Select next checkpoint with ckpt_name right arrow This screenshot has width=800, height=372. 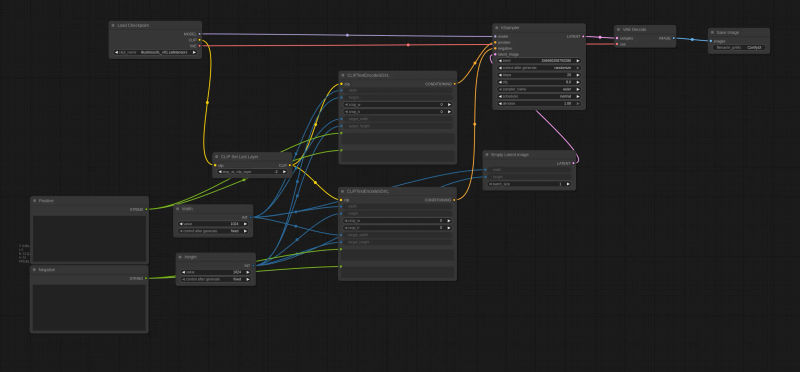[194, 52]
